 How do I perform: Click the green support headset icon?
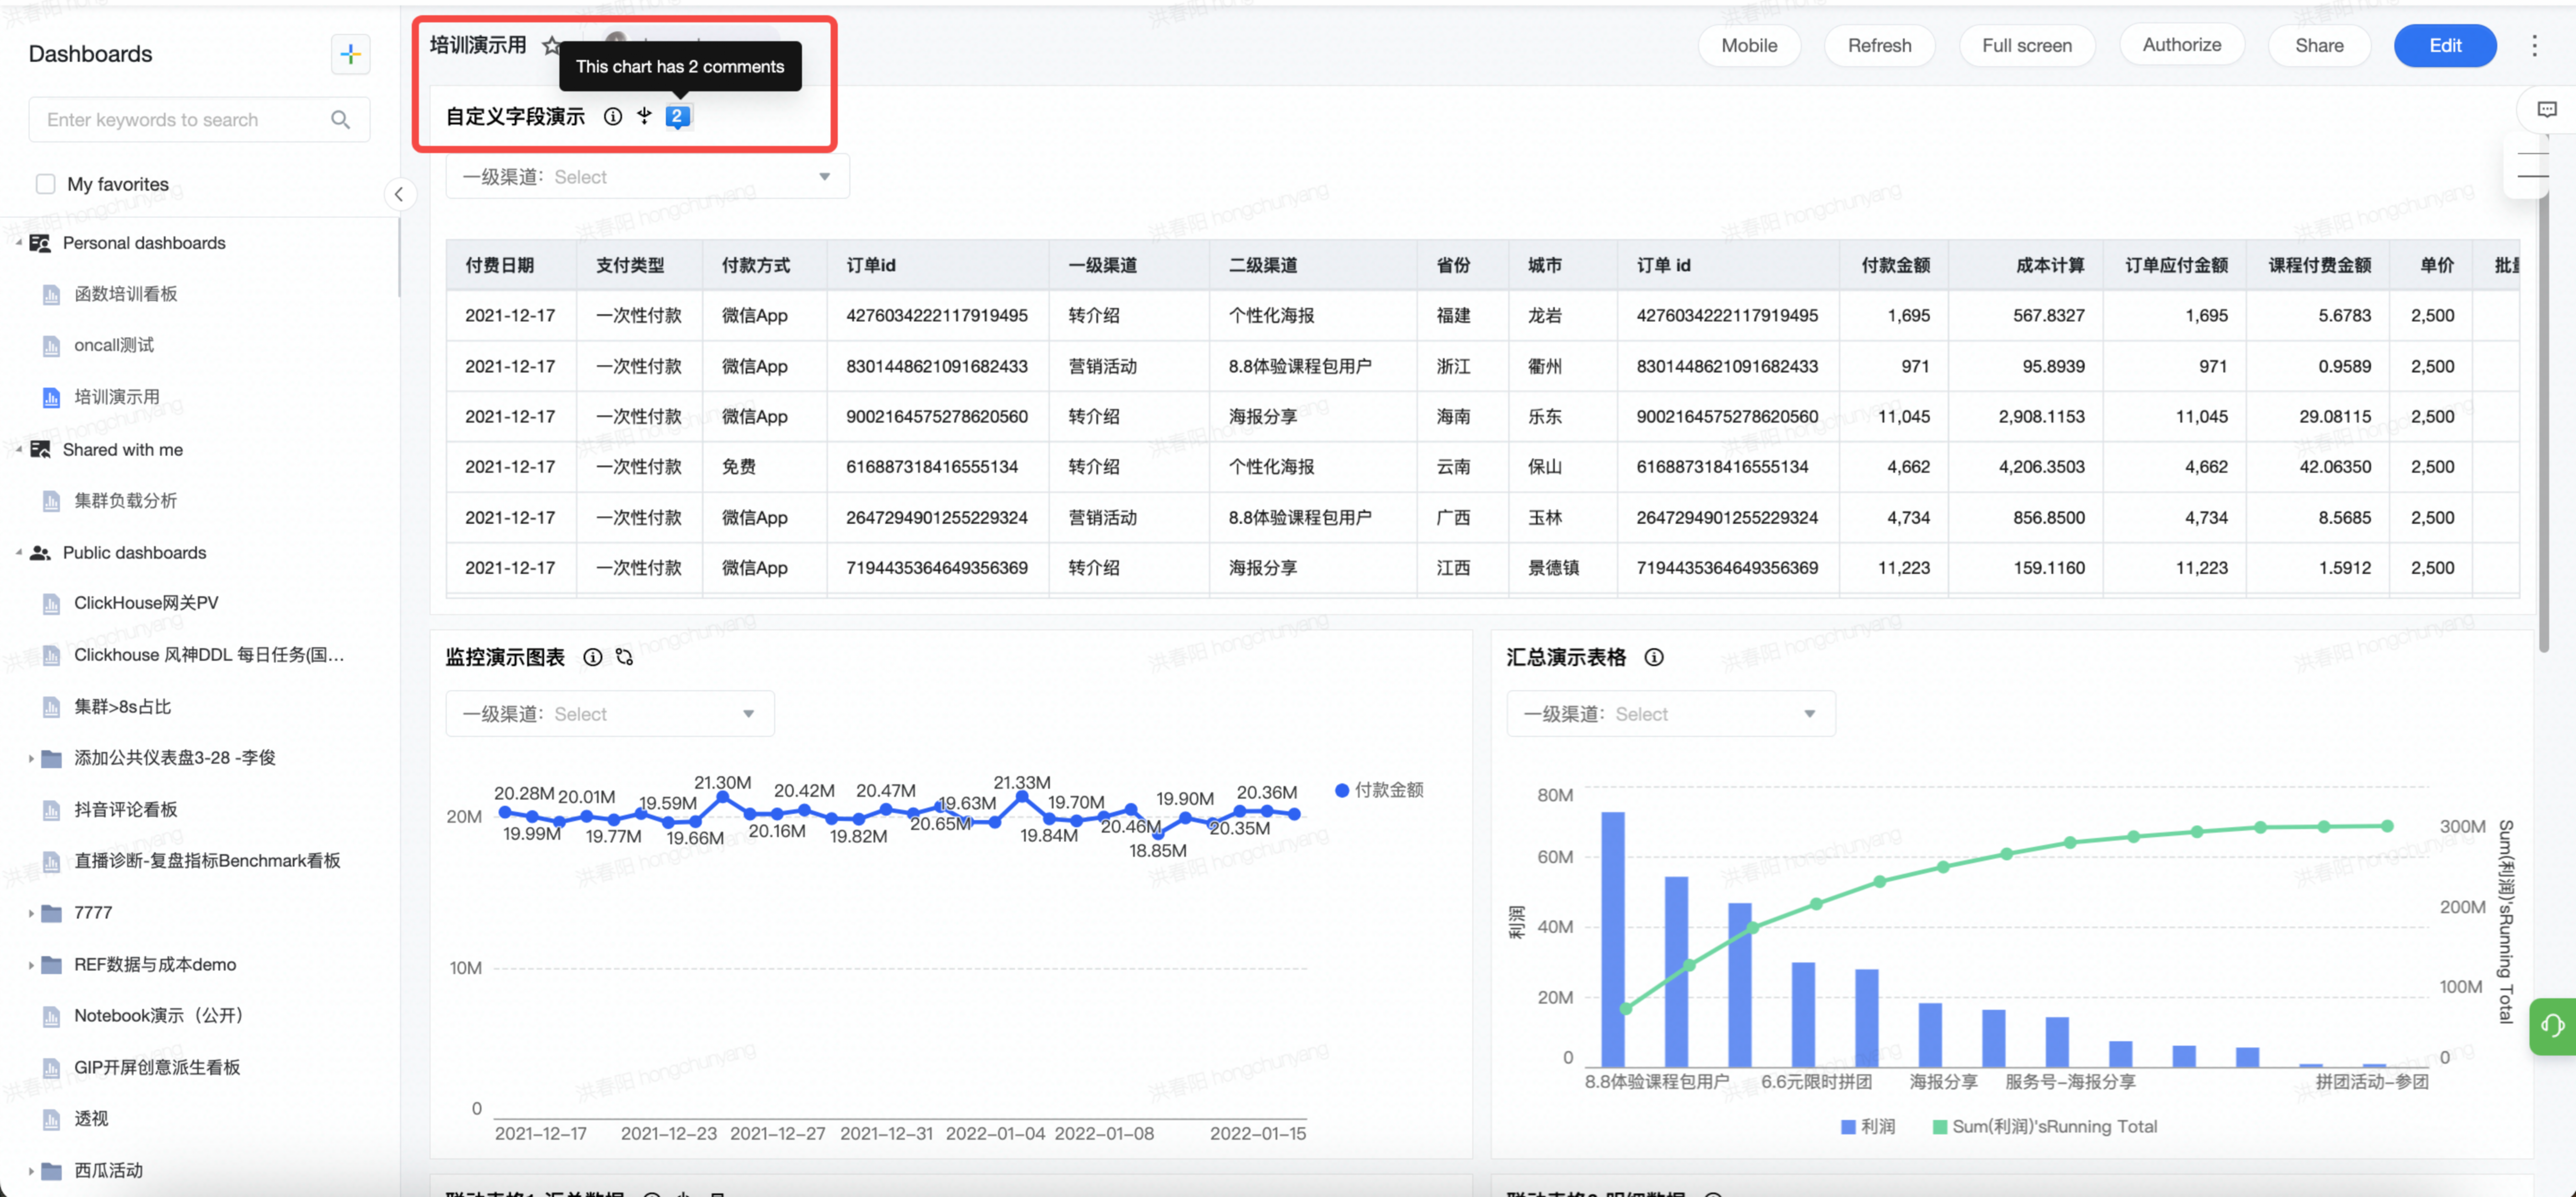pos(2553,1026)
